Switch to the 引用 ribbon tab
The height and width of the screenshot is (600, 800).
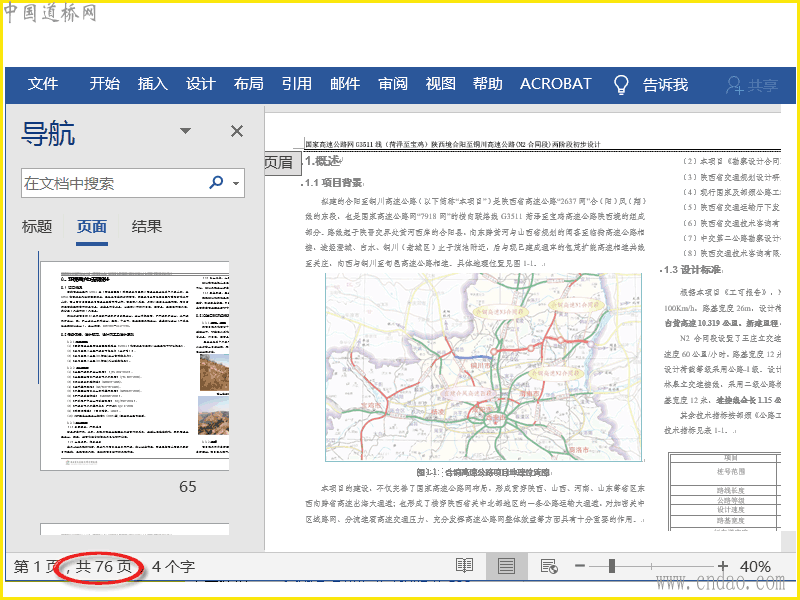coord(296,84)
